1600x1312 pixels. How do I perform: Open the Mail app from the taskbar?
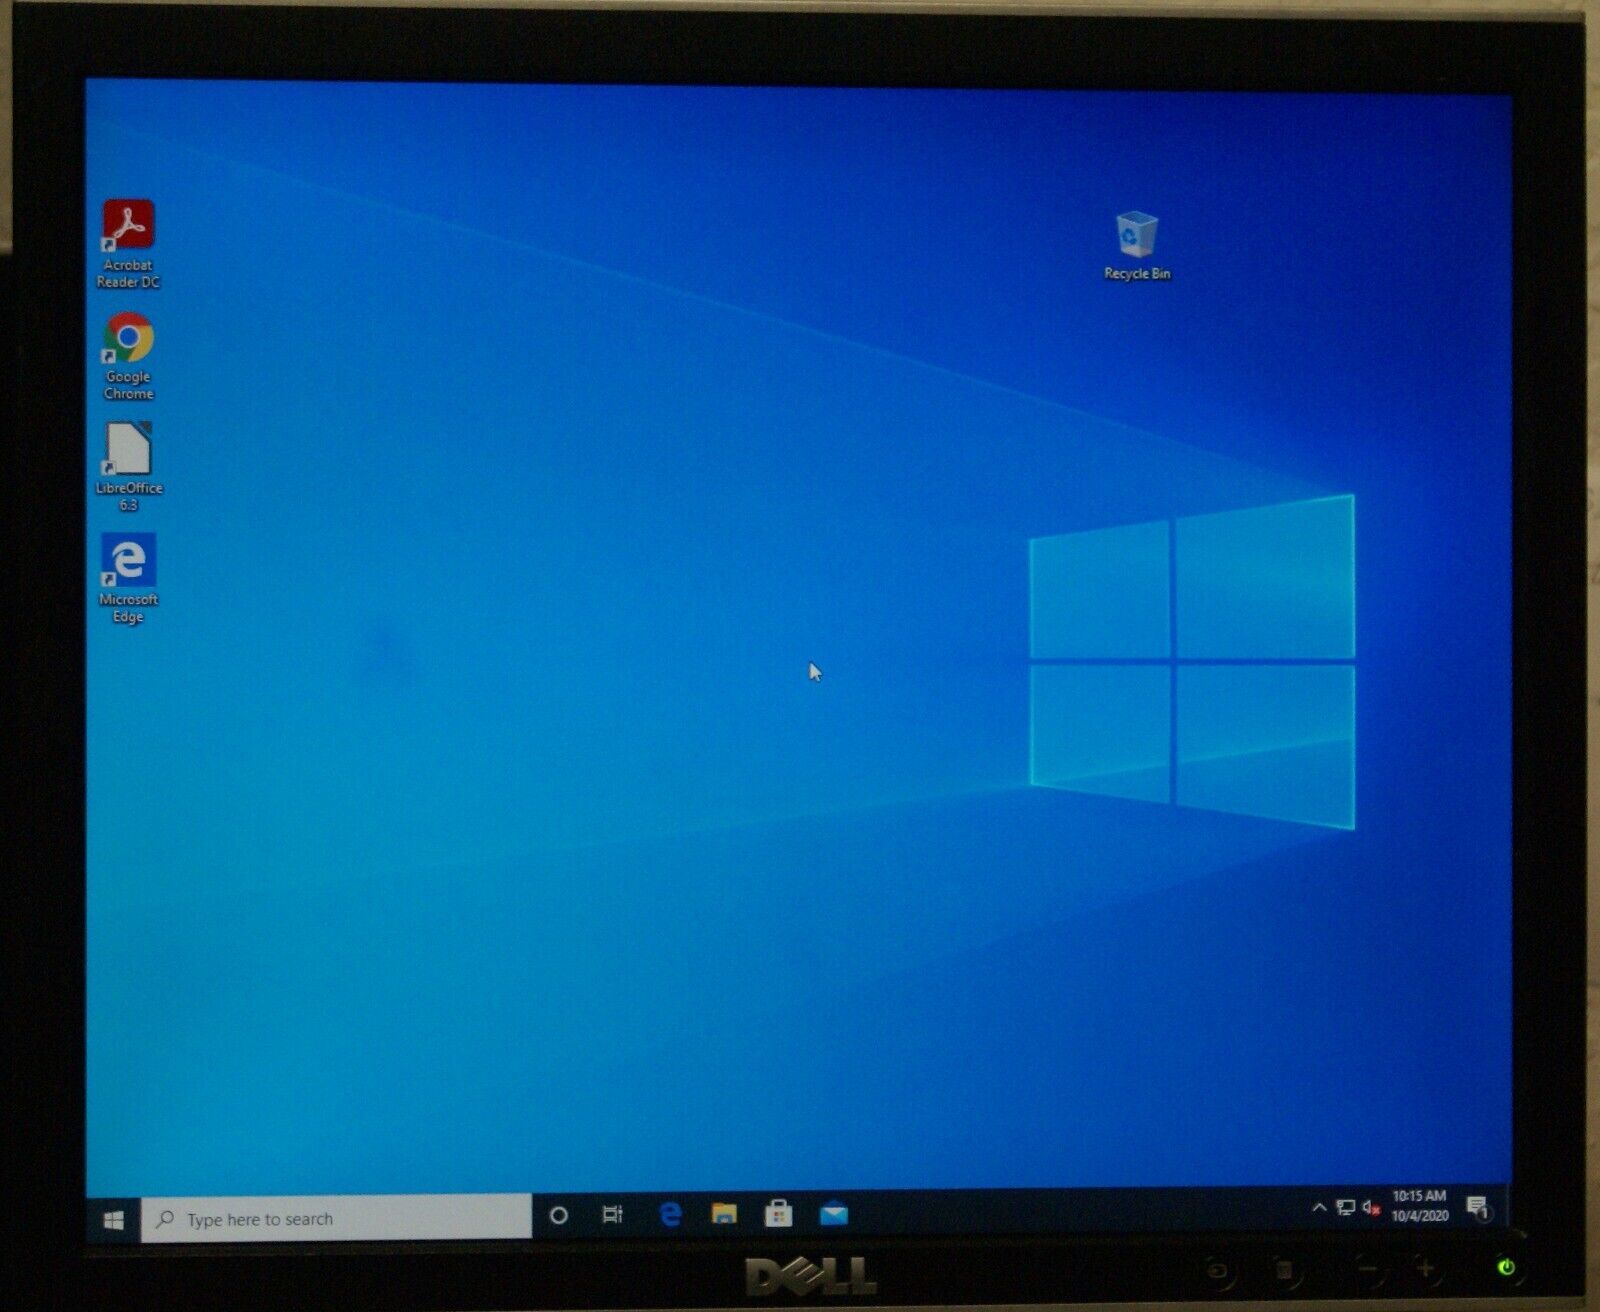click(x=834, y=1214)
